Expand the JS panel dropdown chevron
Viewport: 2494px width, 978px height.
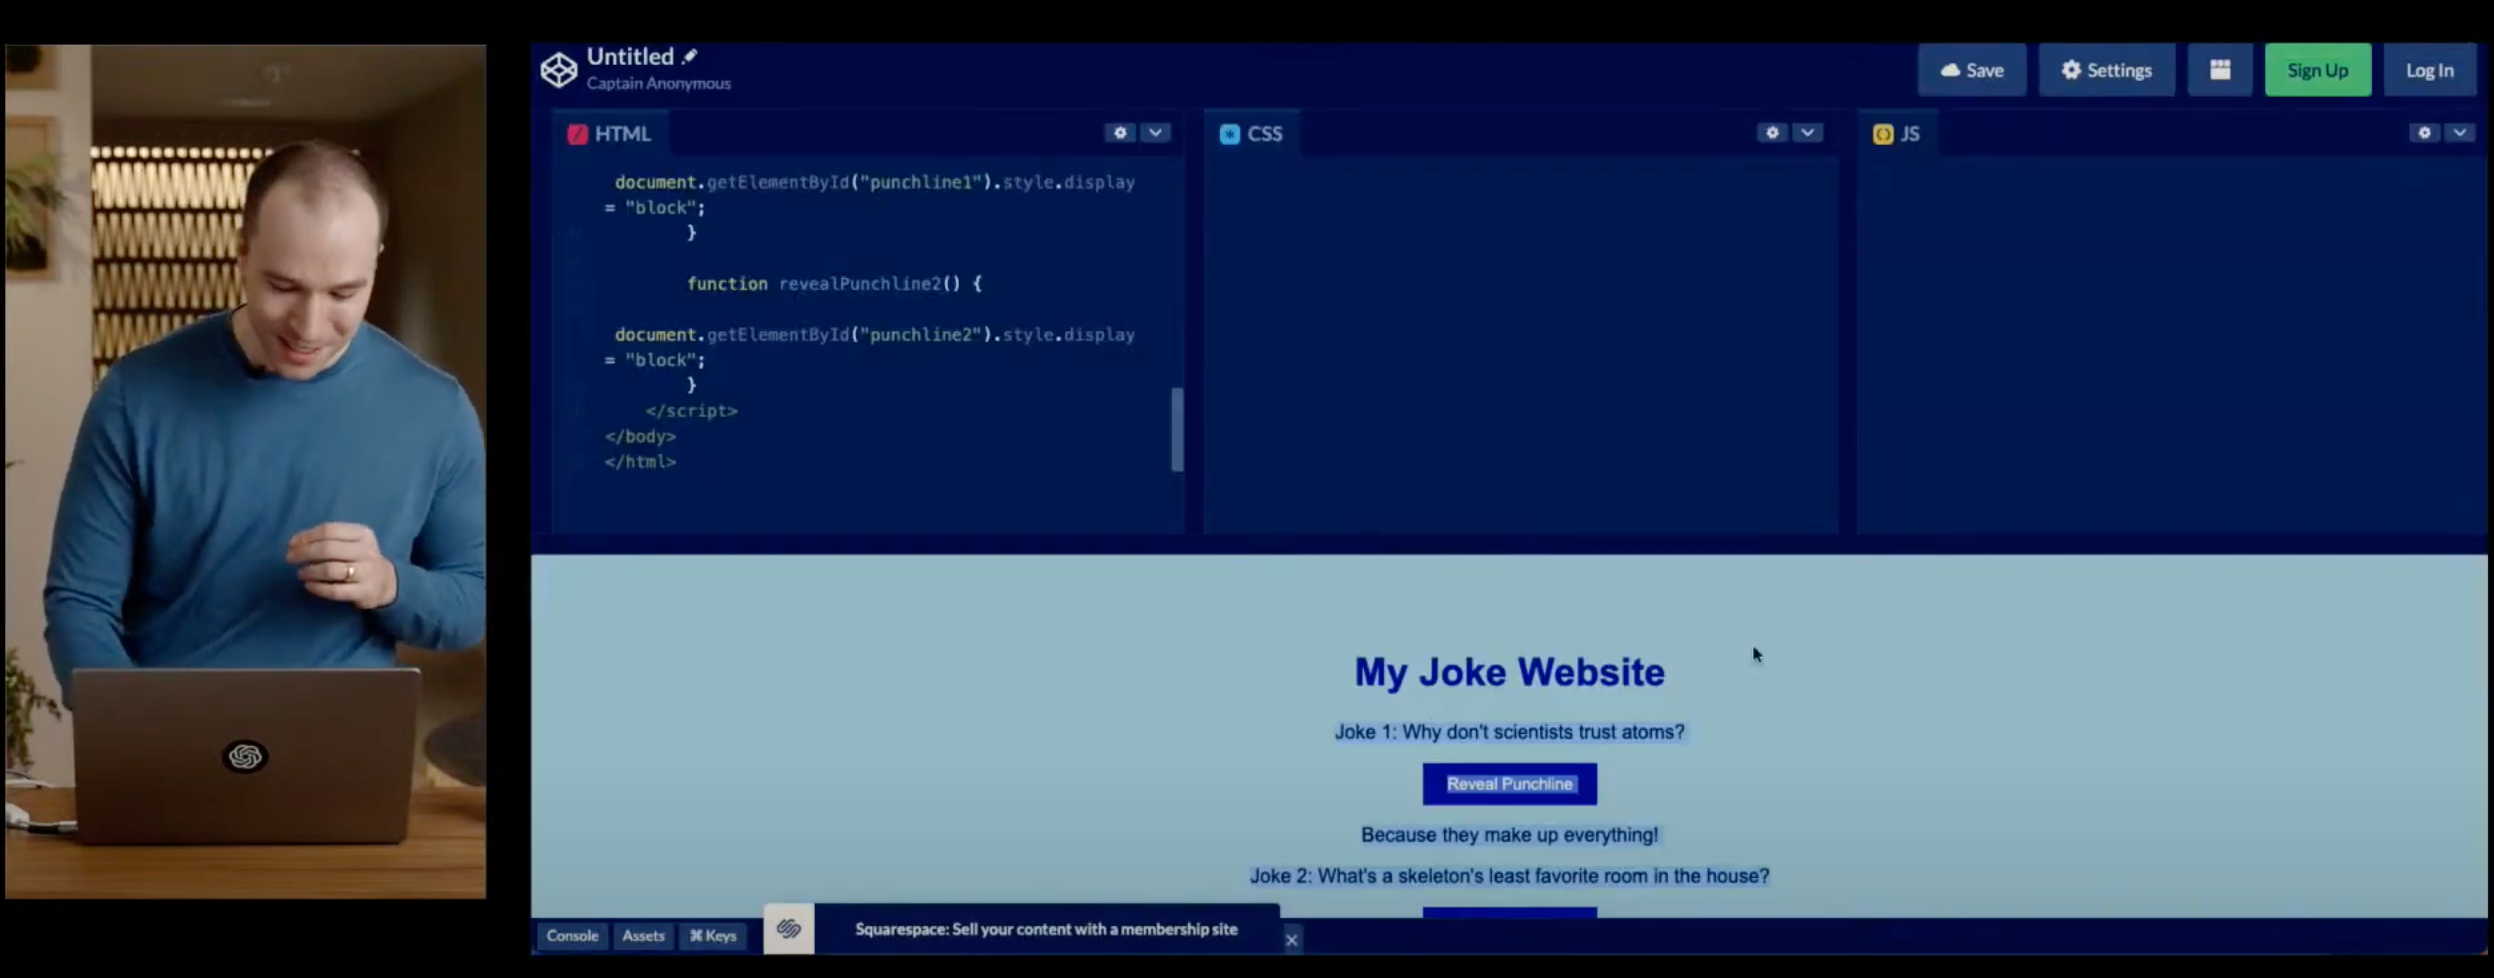(2459, 132)
